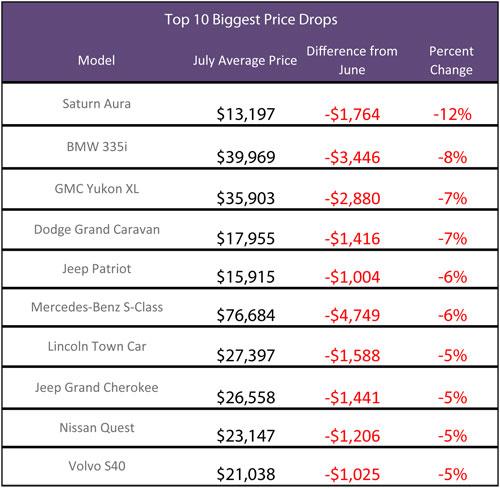Select the Saturn Aura model cell
The height and width of the screenshot is (489, 500).
(96, 104)
